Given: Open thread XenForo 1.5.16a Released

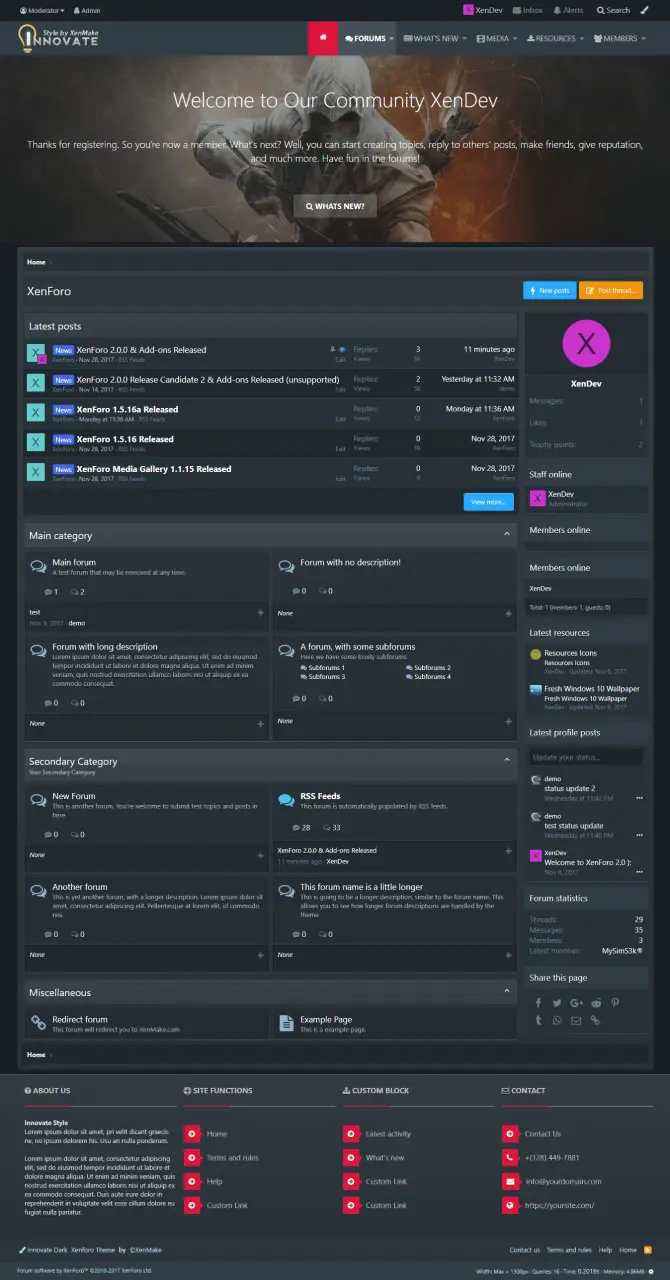Looking at the screenshot, I should point(127,409).
